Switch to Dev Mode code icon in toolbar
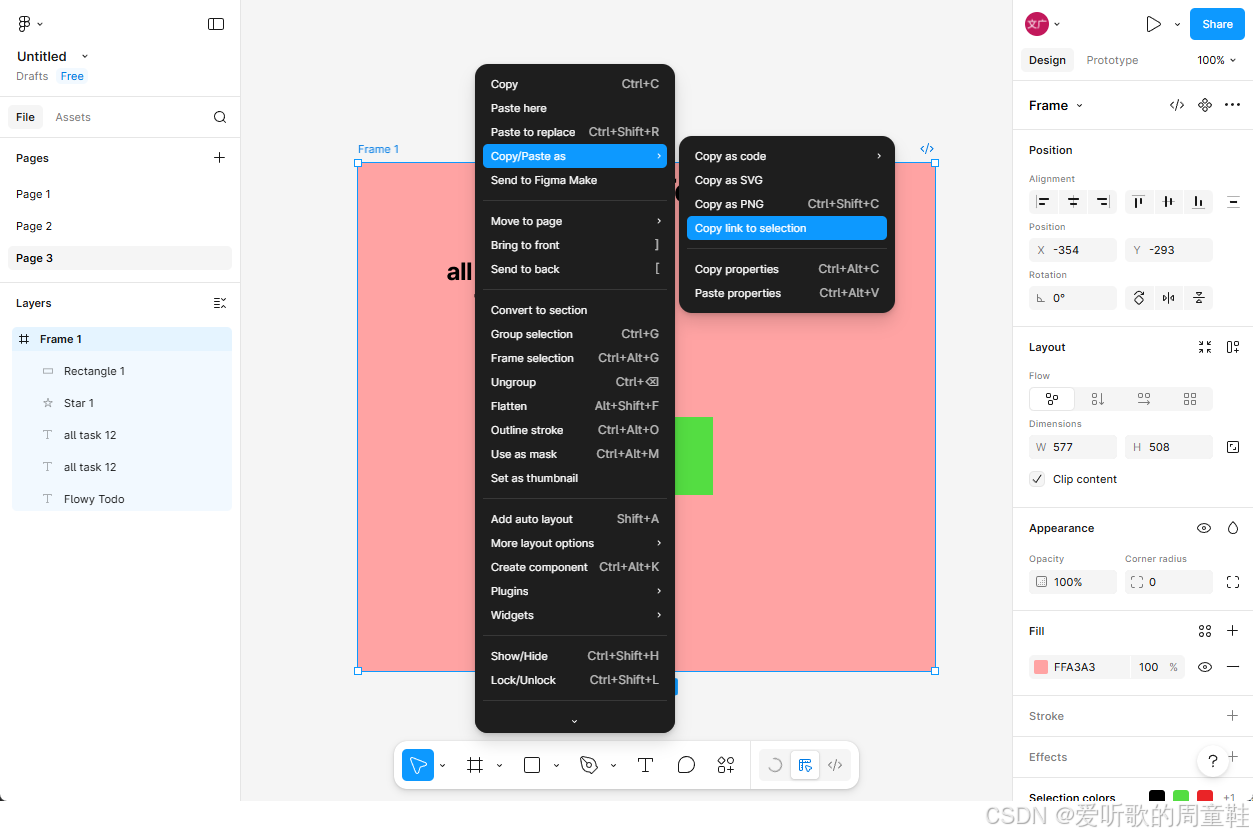The image size is (1253, 837). 835,765
